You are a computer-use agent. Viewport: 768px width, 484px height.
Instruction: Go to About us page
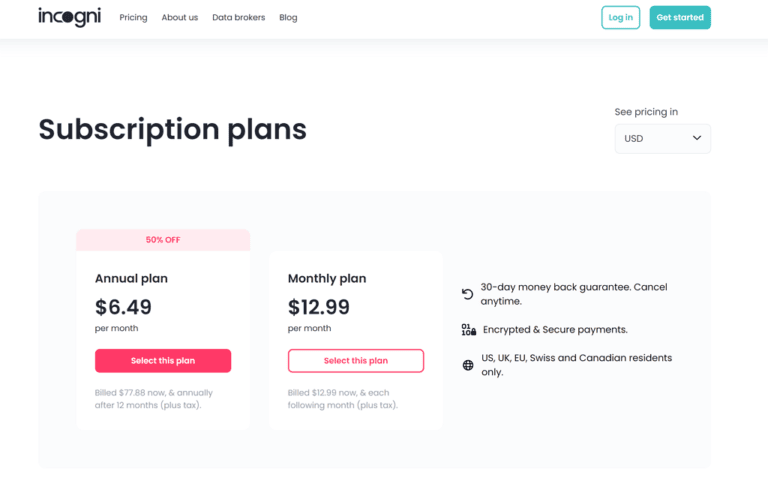coord(180,18)
